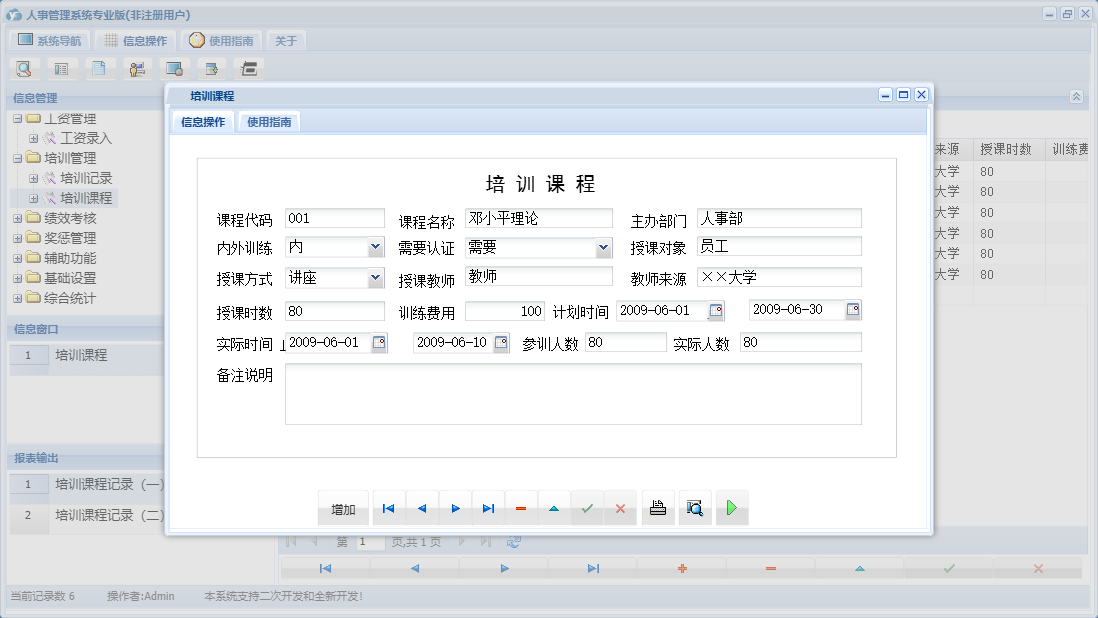Screen dimensions: 1098x618
Task: Open the query tool in the main toolbar
Action: [x=24, y=68]
